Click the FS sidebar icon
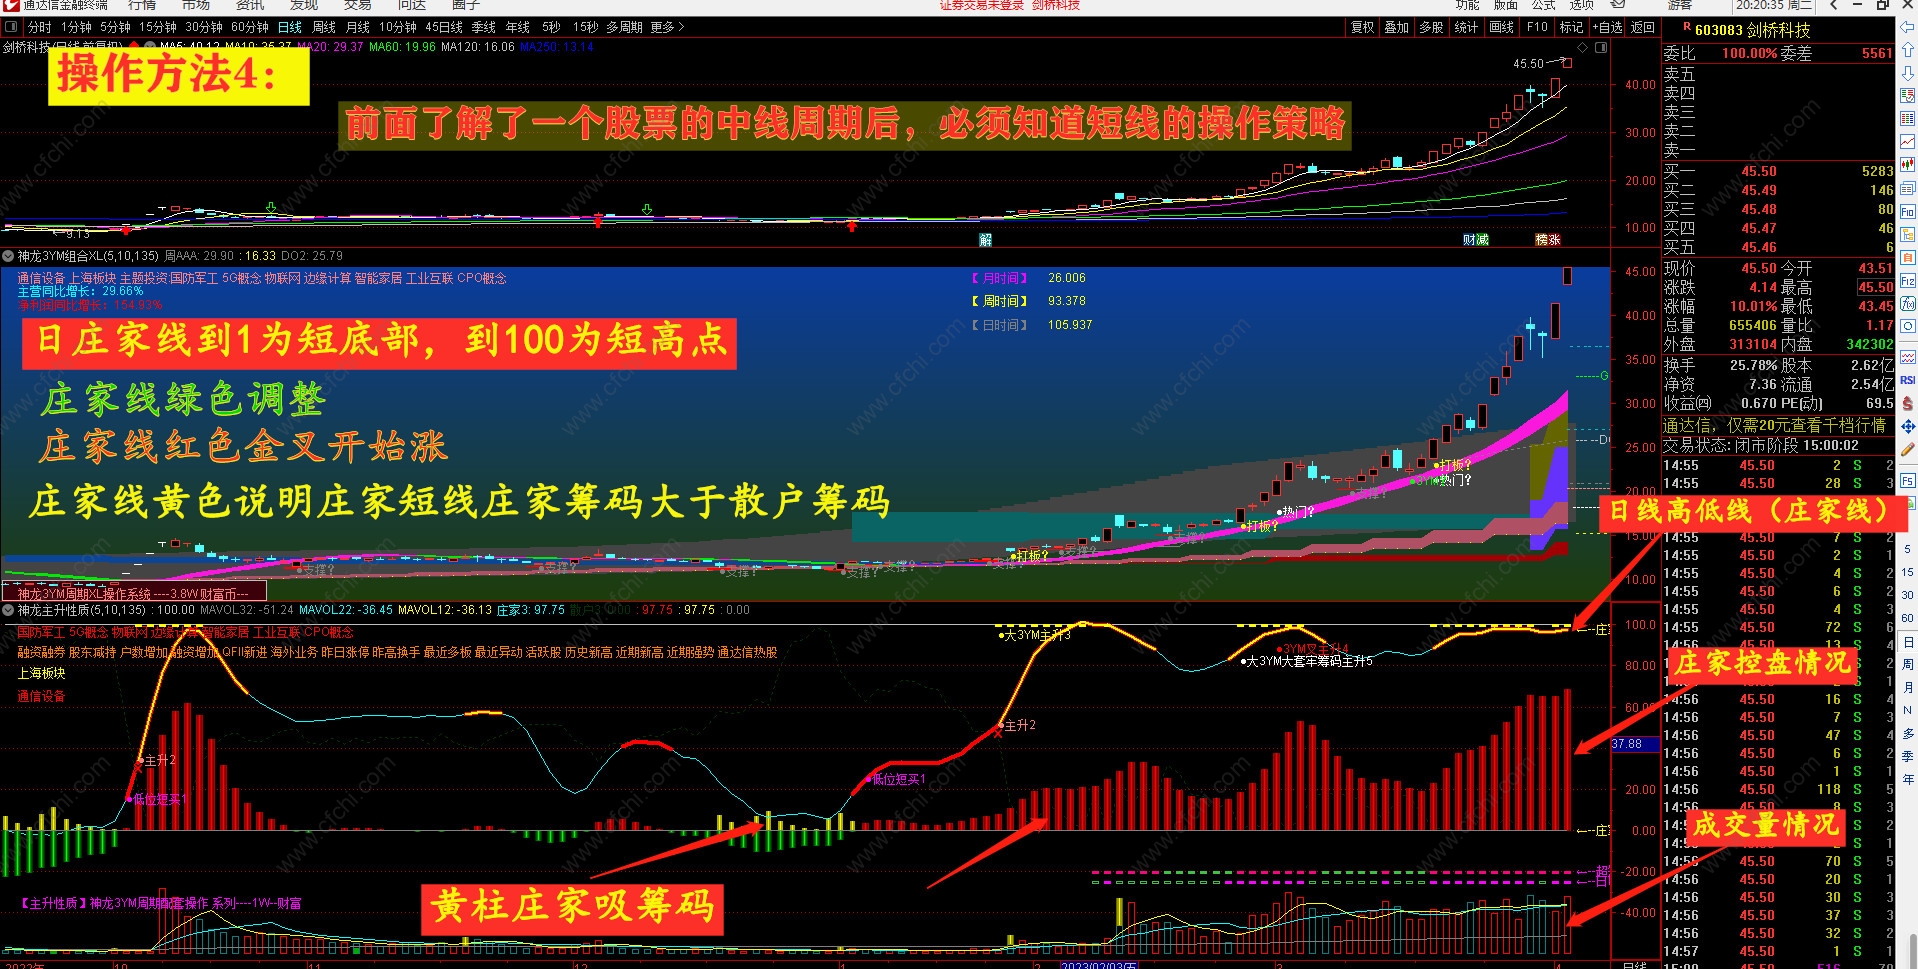Viewport: 1918px width, 969px height. point(1908,481)
